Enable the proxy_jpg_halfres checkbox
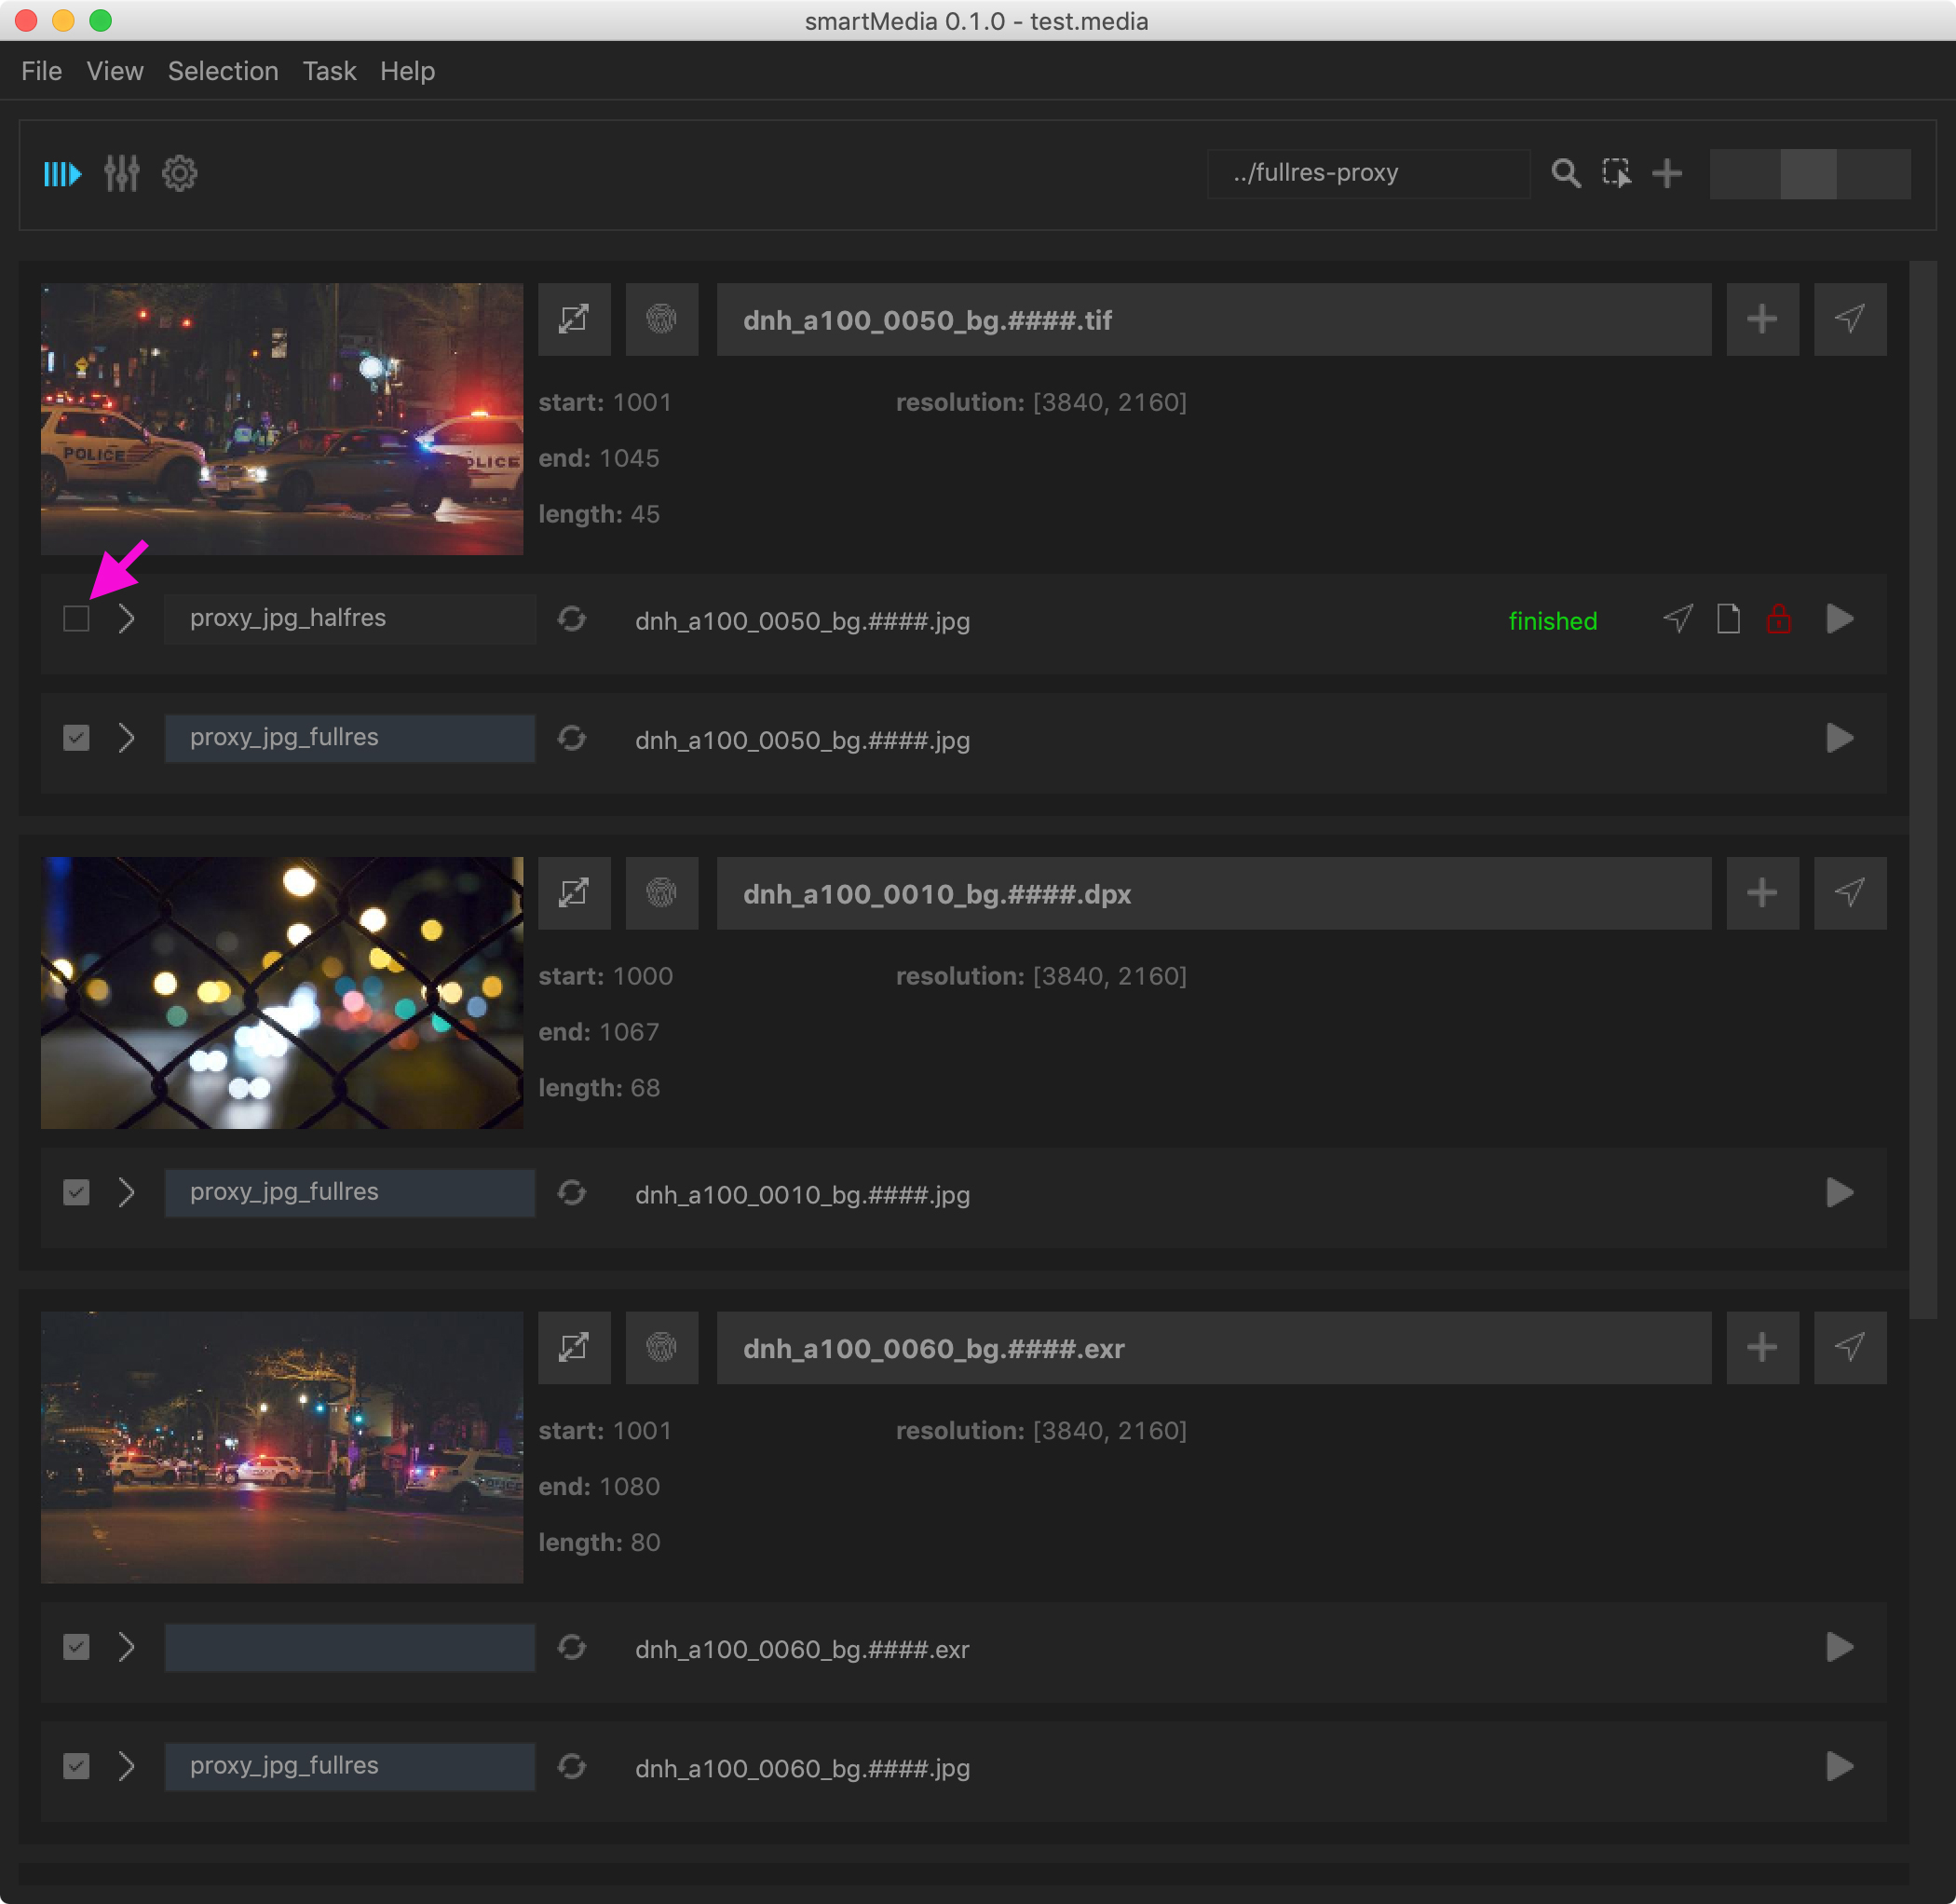1956x1904 pixels. click(76, 619)
